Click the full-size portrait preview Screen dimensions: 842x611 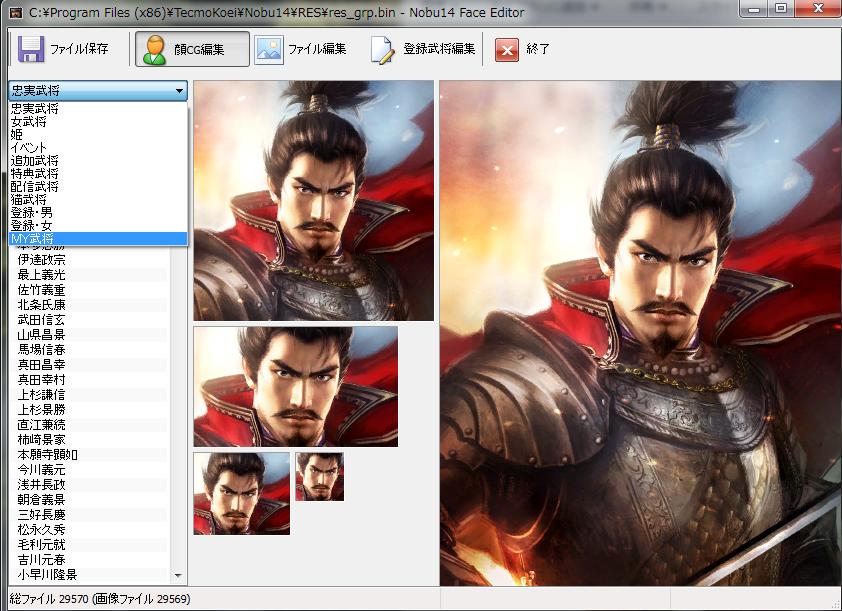point(641,333)
